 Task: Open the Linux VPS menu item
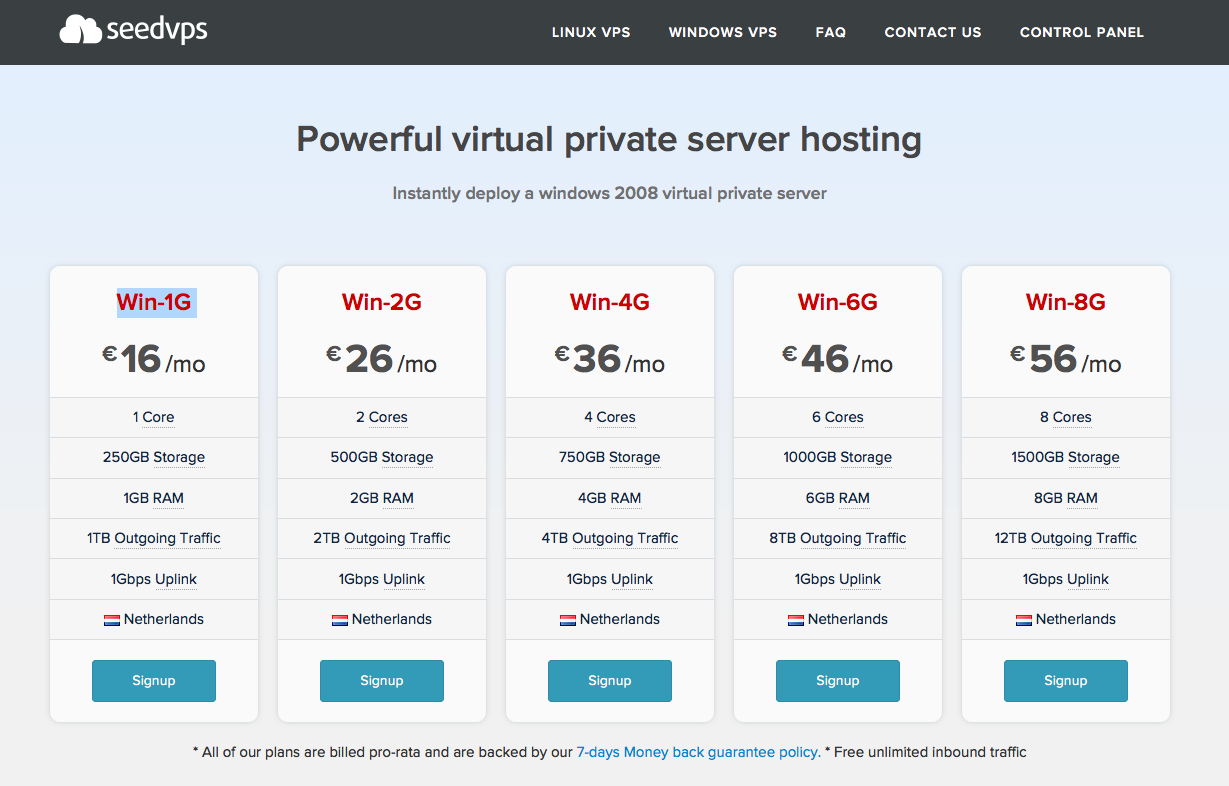pos(591,32)
